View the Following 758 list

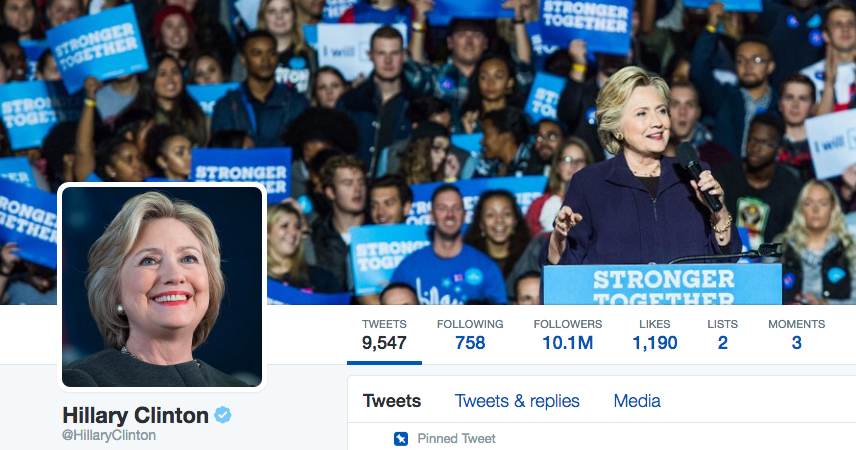[x=470, y=335]
